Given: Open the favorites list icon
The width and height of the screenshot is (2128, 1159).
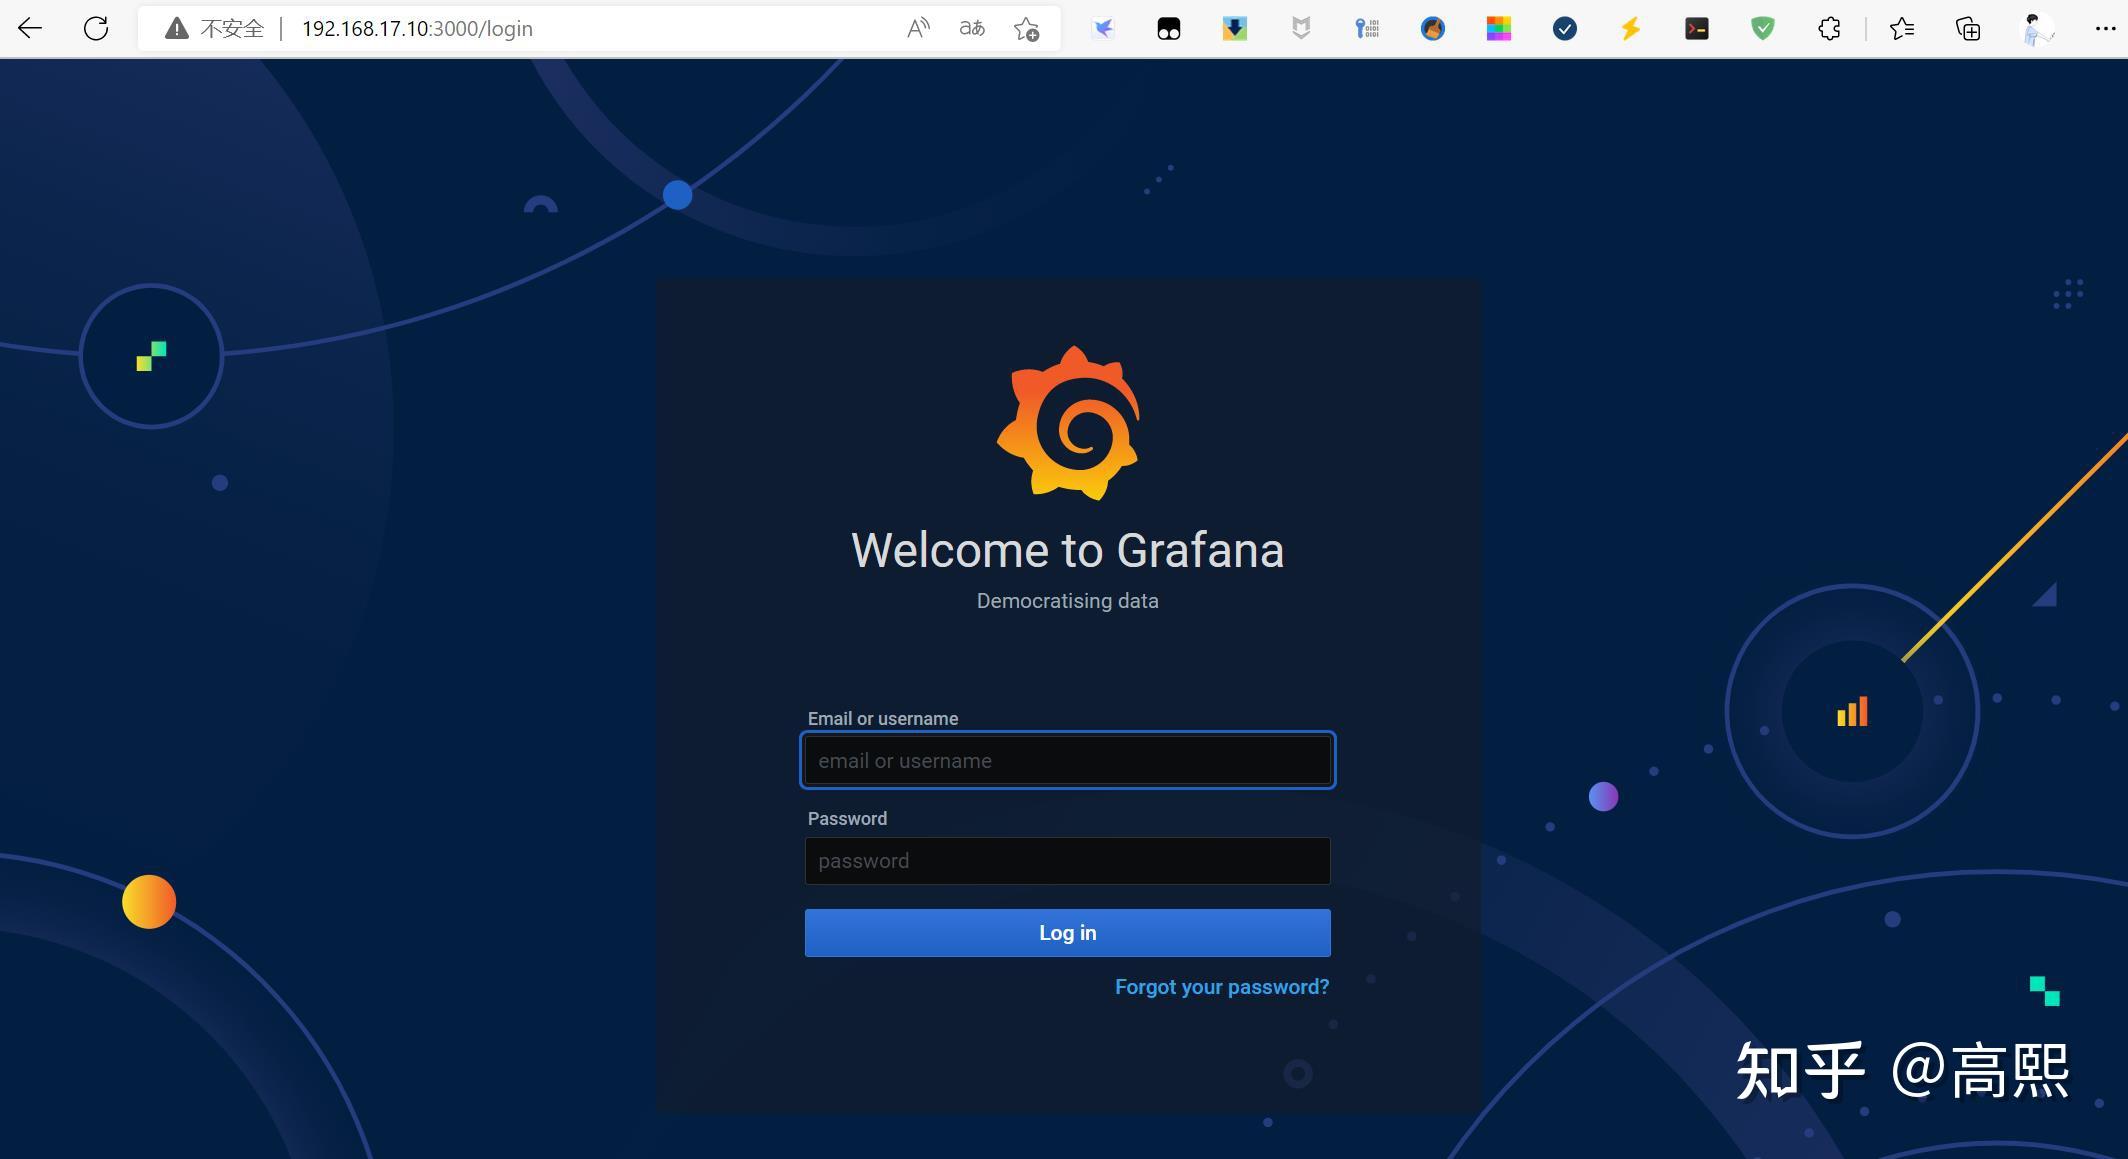Looking at the screenshot, I should click(x=1902, y=29).
